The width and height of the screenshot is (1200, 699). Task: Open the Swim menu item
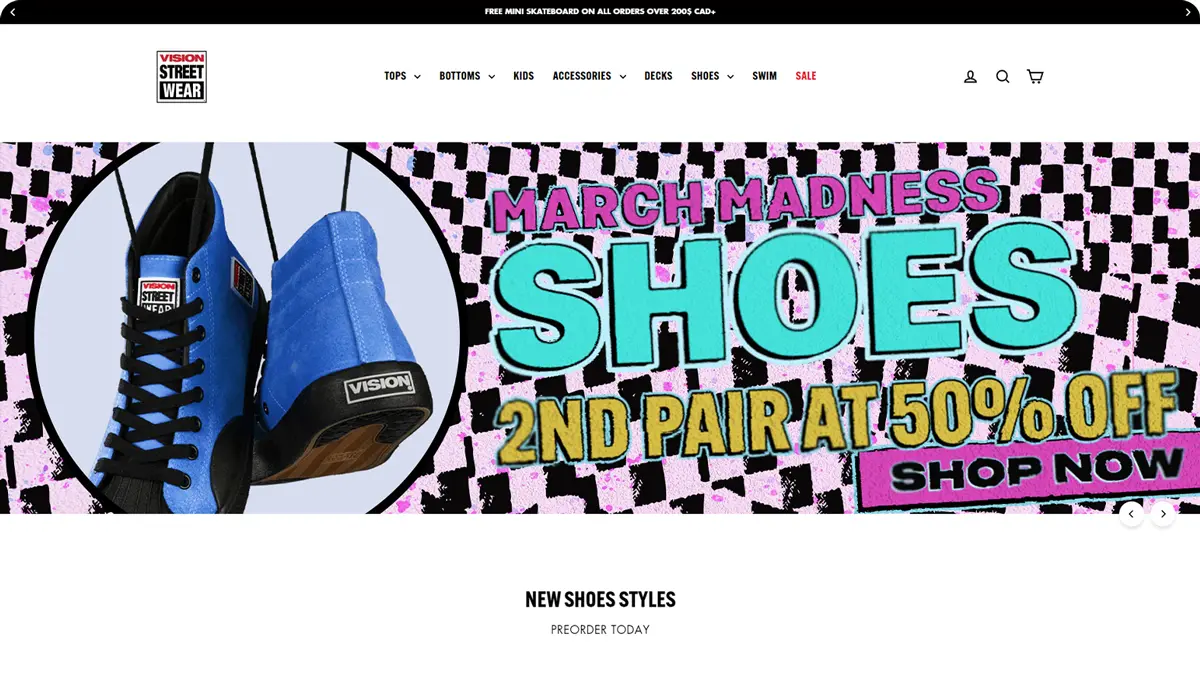764,76
